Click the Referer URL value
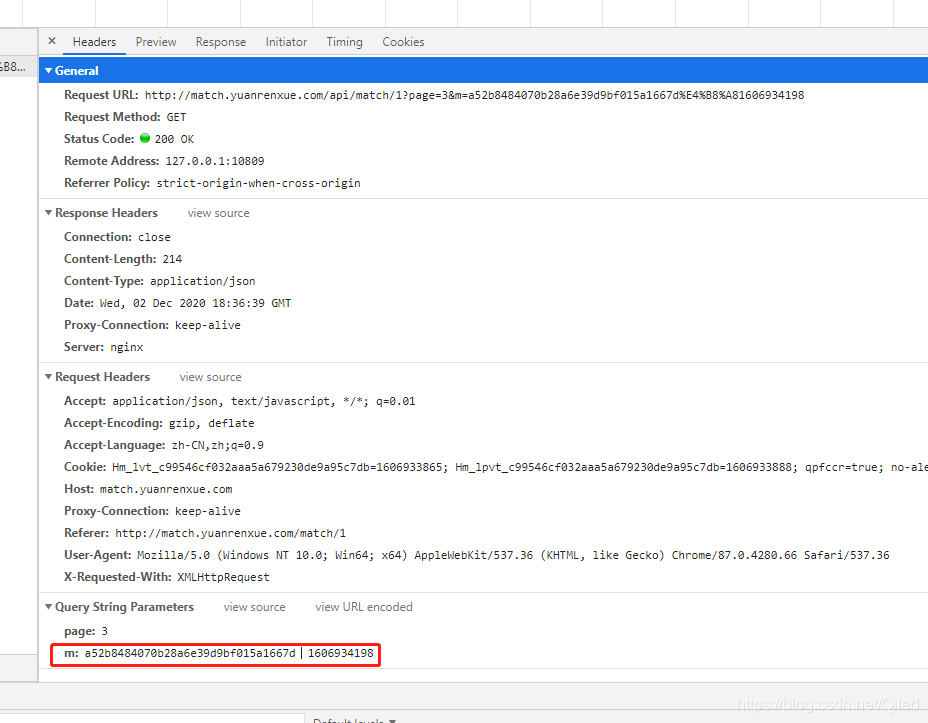The image size is (928, 723). click(x=230, y=533)
